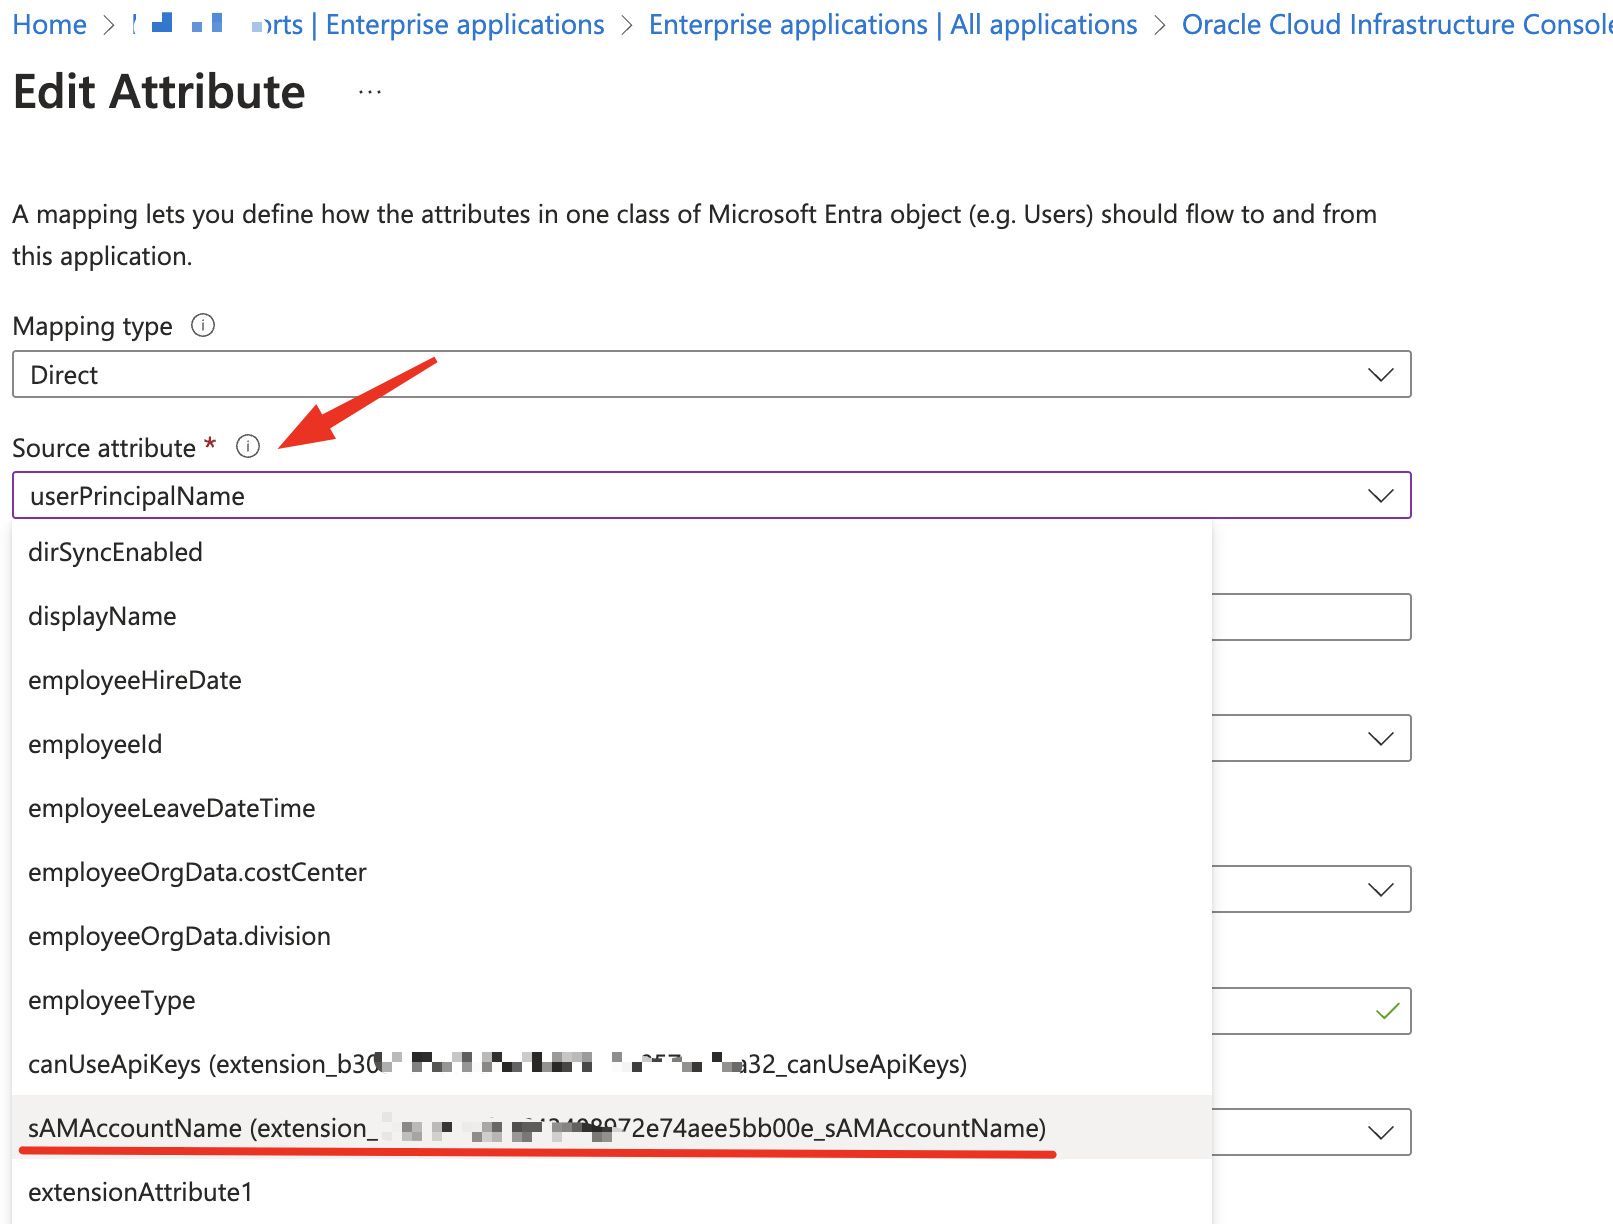Open the Oracle Cloud Infrastructure Console breadcrumb
Viewport: 1613px width, 1224px height.
point(1397,25)
